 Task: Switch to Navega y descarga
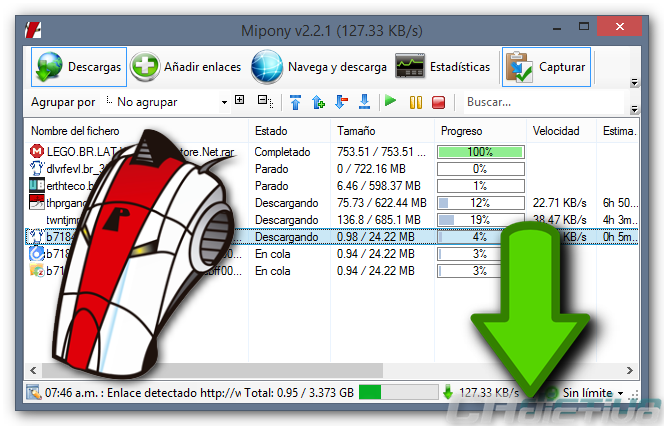[318, 67]
